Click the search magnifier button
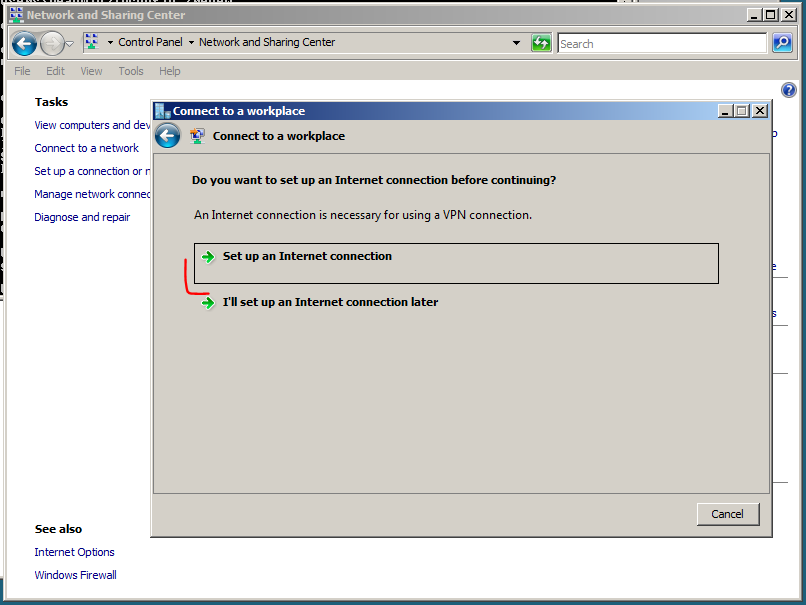Viewport: 806px width, 605px height. 782,43
